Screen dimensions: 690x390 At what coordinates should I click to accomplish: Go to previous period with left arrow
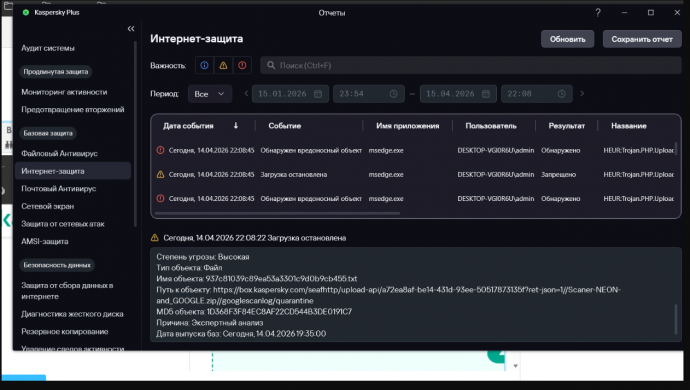246,93
